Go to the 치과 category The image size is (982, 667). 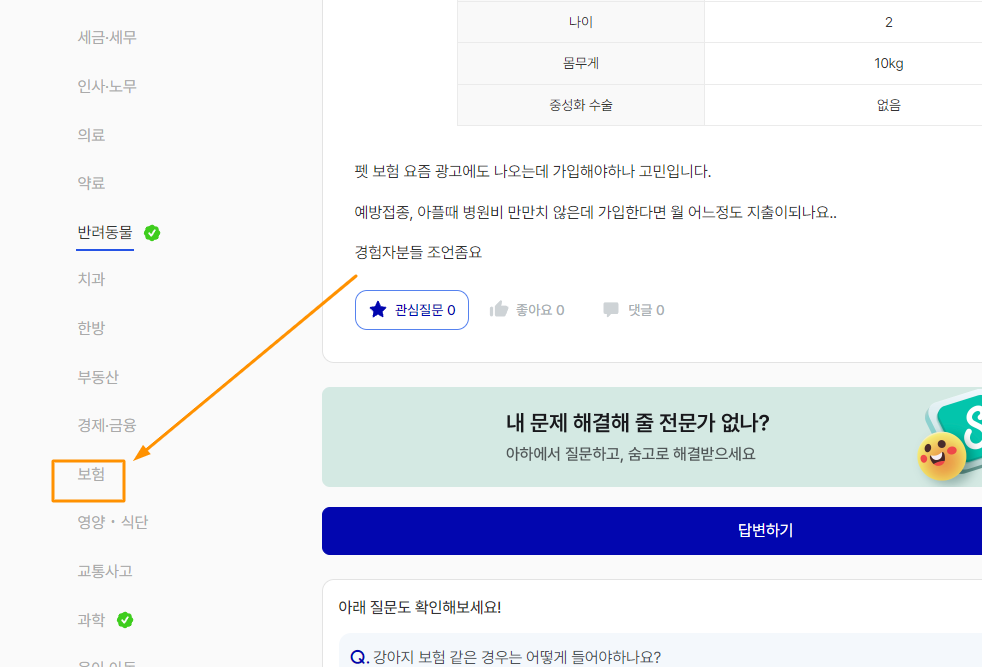[91, 280]
